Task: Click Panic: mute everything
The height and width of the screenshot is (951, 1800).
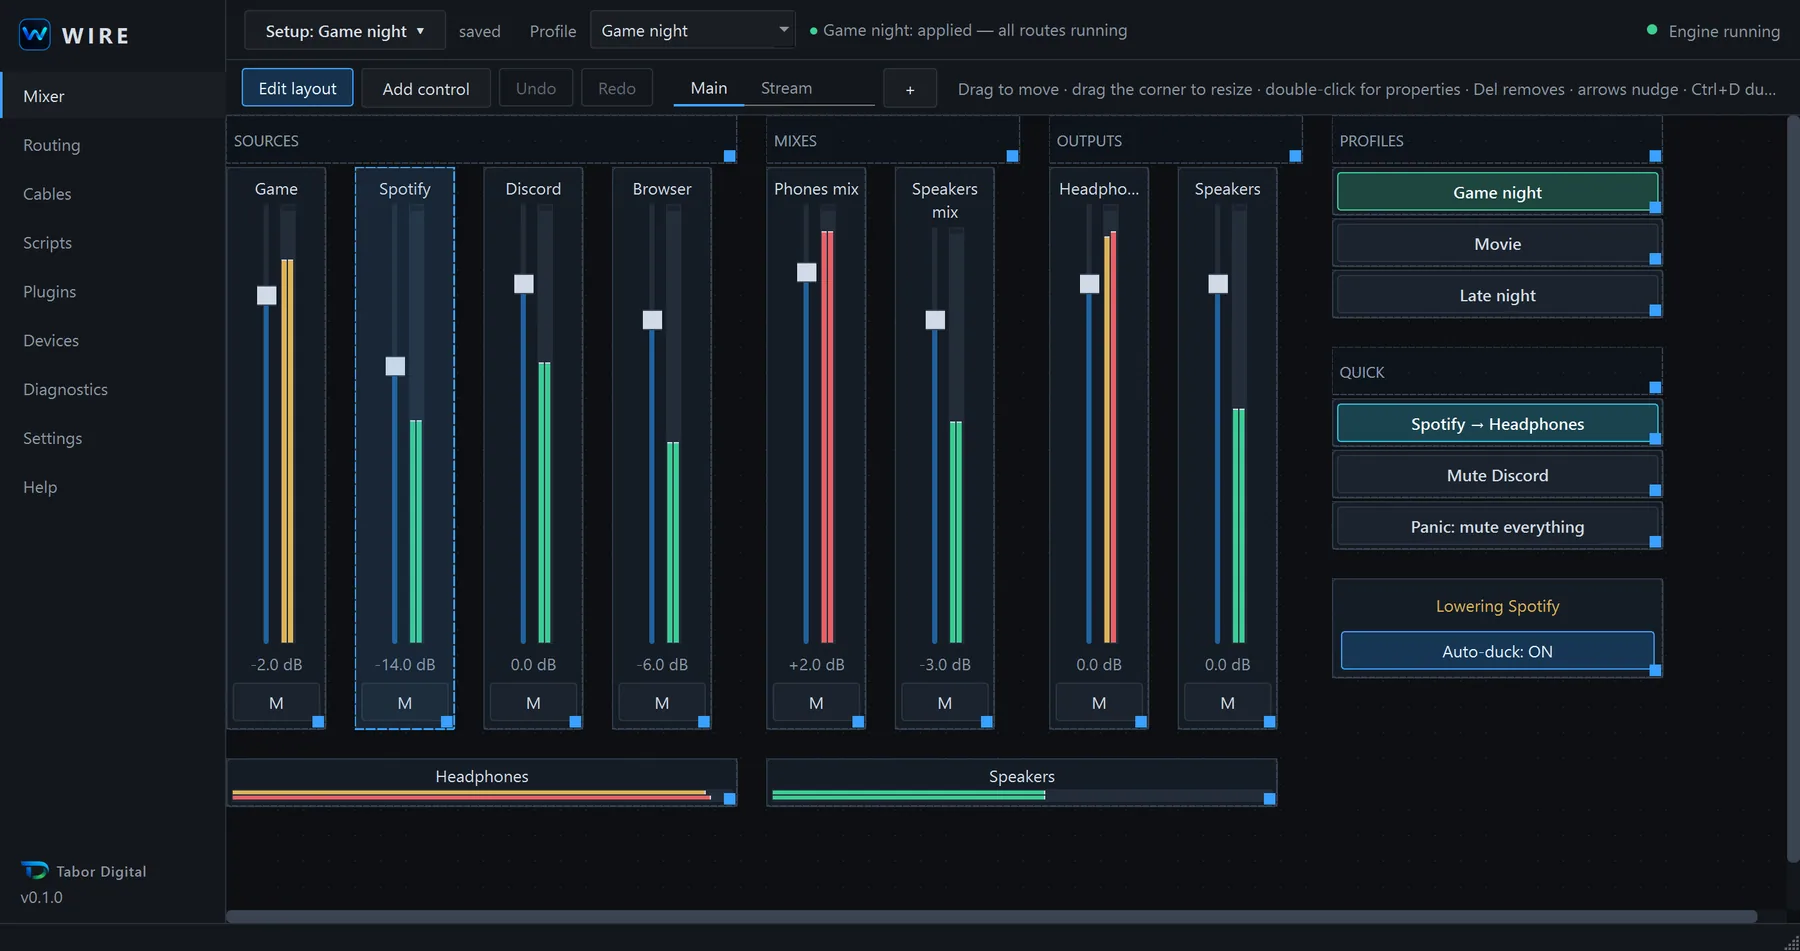Action: click(1497, 527)
